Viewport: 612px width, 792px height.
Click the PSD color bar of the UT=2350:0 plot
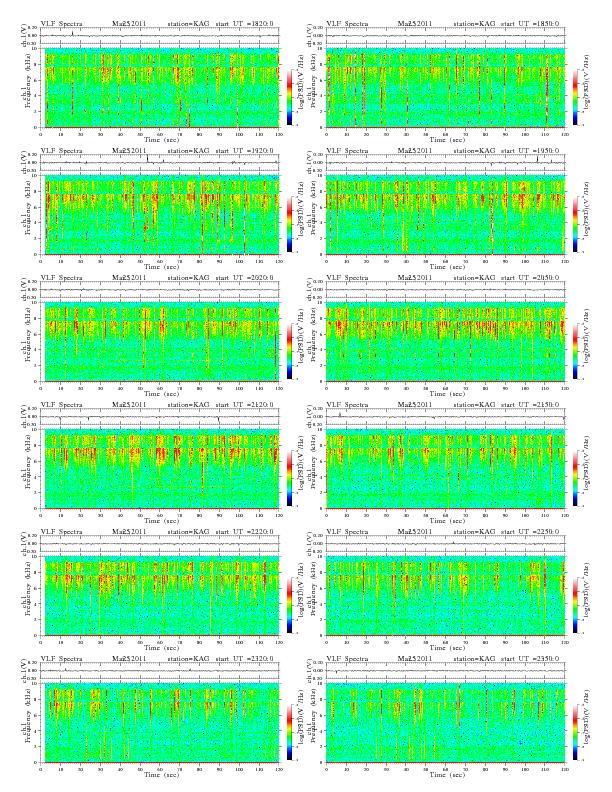click(575, 732)
